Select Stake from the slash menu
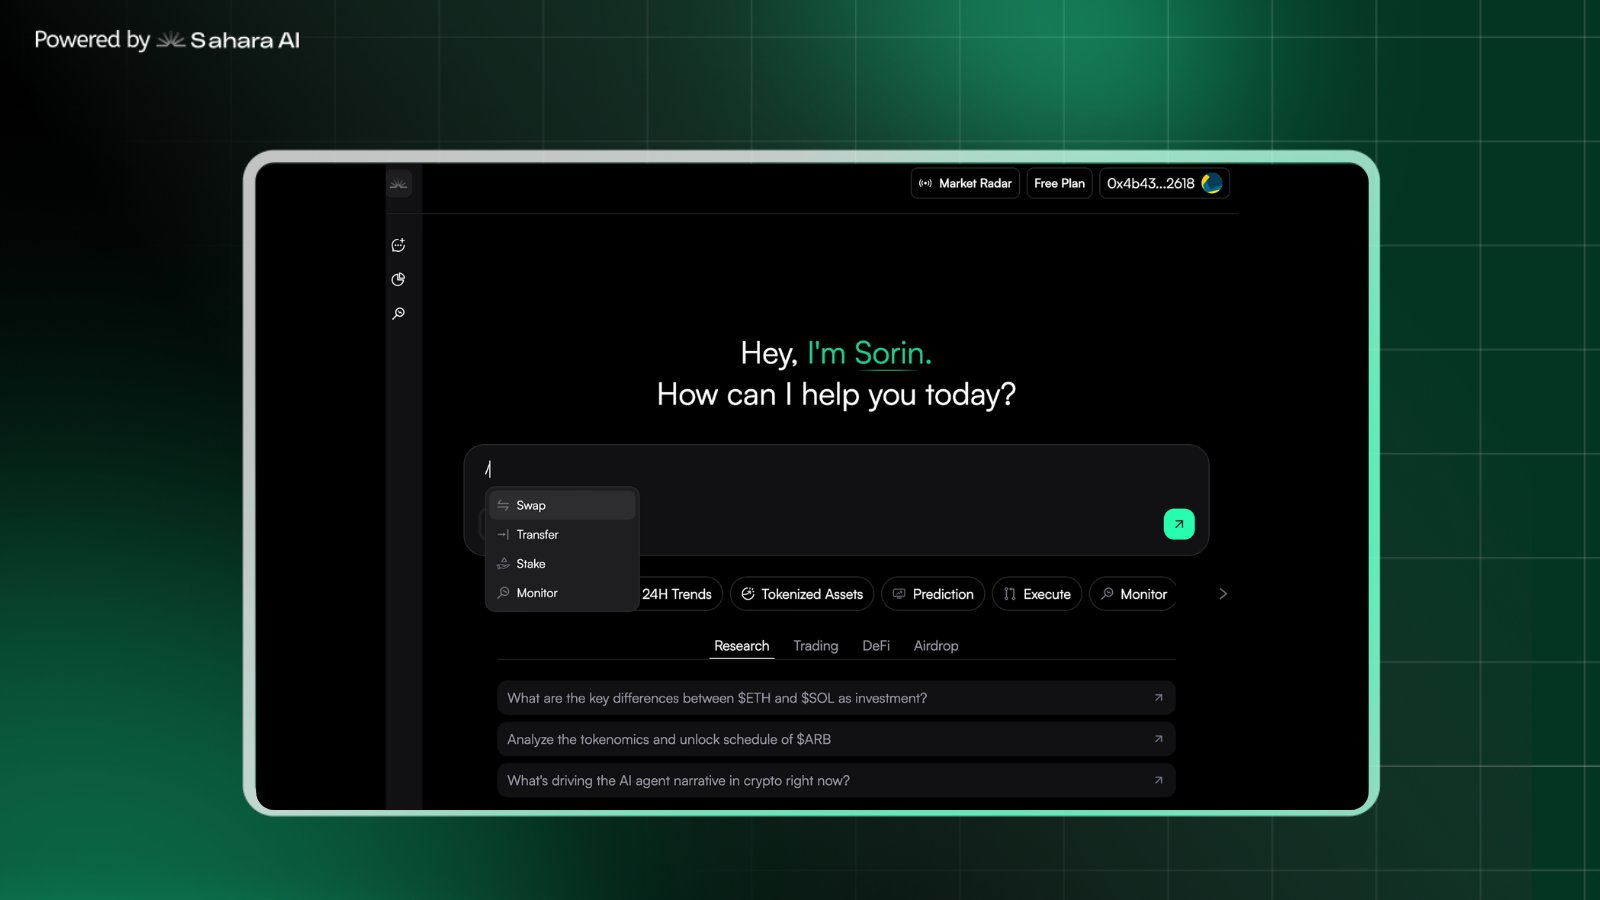This screenshot has width=1600, height=900. [x=562, y=563]
